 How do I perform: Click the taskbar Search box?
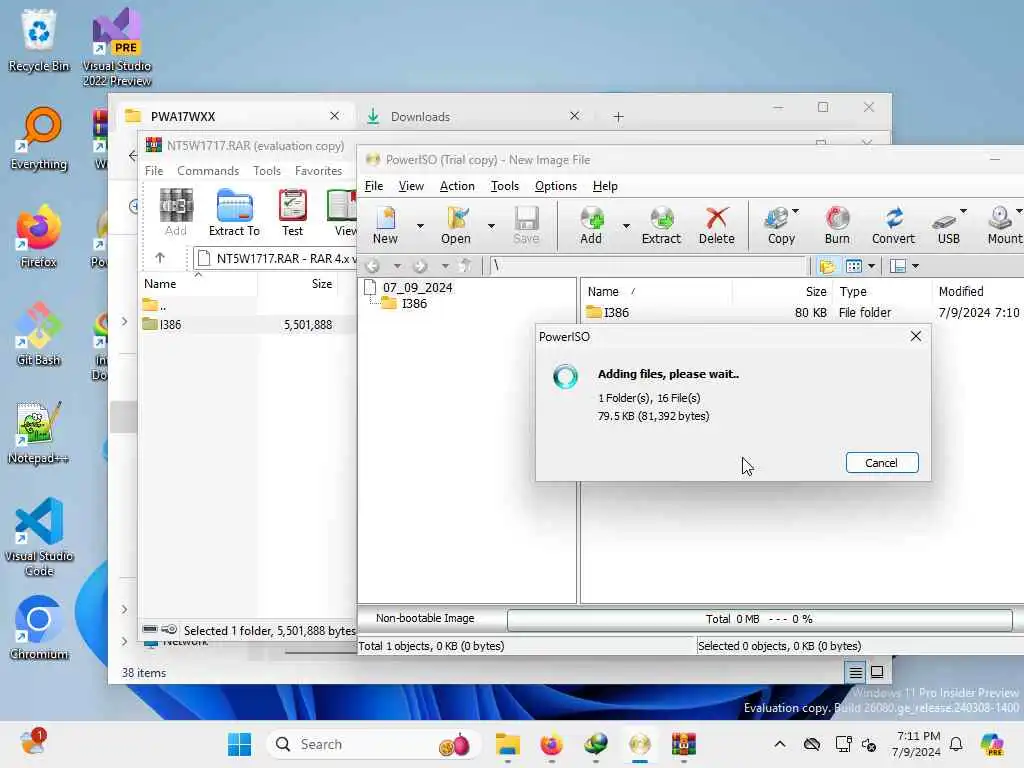coord(374,744)
